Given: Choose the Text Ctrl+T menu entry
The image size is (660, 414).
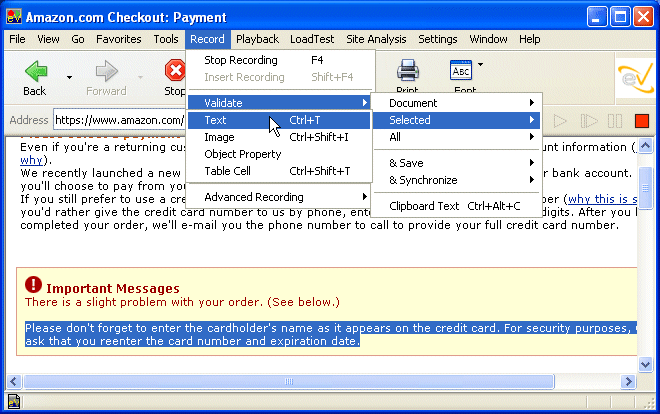Looking at the screenshot, I should pyautogui.click(x=279, y=120).
